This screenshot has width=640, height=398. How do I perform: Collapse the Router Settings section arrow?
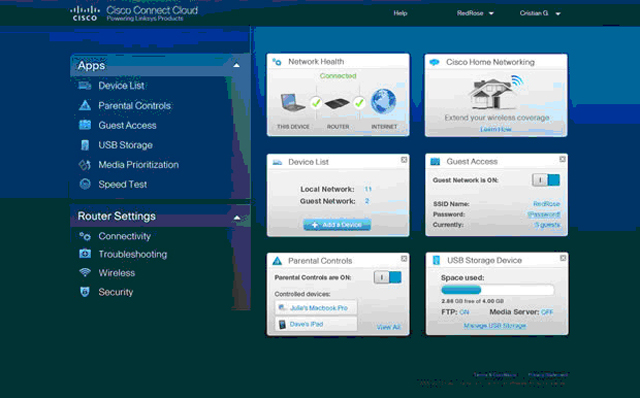click(x=237, y=218)
